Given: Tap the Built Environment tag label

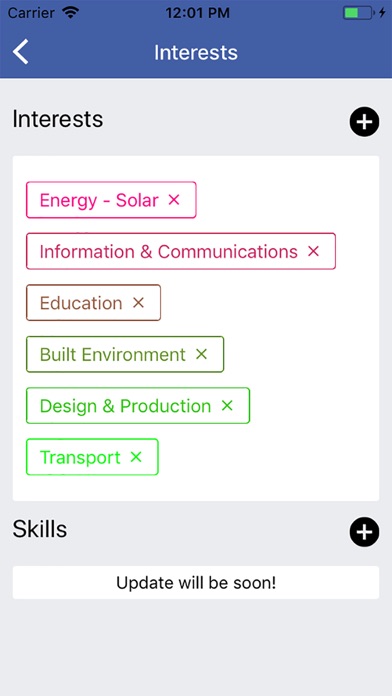Looking at the screenshot, I should pos(113,355).
